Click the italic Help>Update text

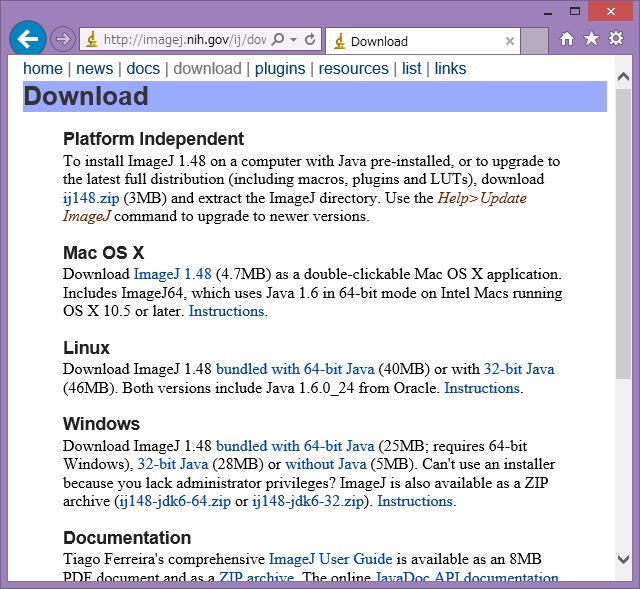click(482, 198)
